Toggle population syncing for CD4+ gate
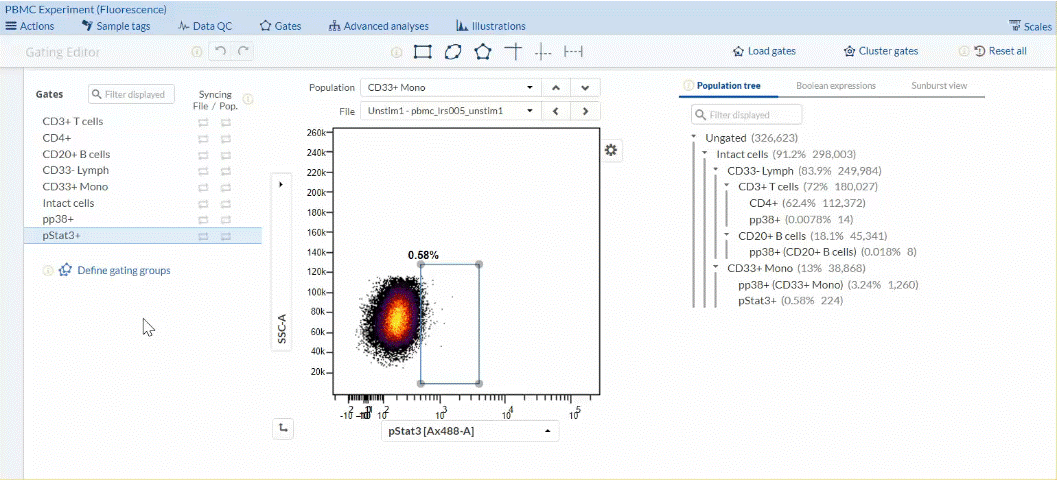 226,138
